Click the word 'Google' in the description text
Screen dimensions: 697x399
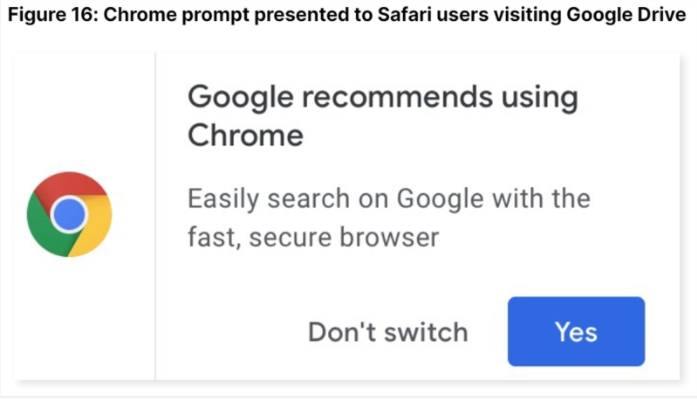coord(440,199)
